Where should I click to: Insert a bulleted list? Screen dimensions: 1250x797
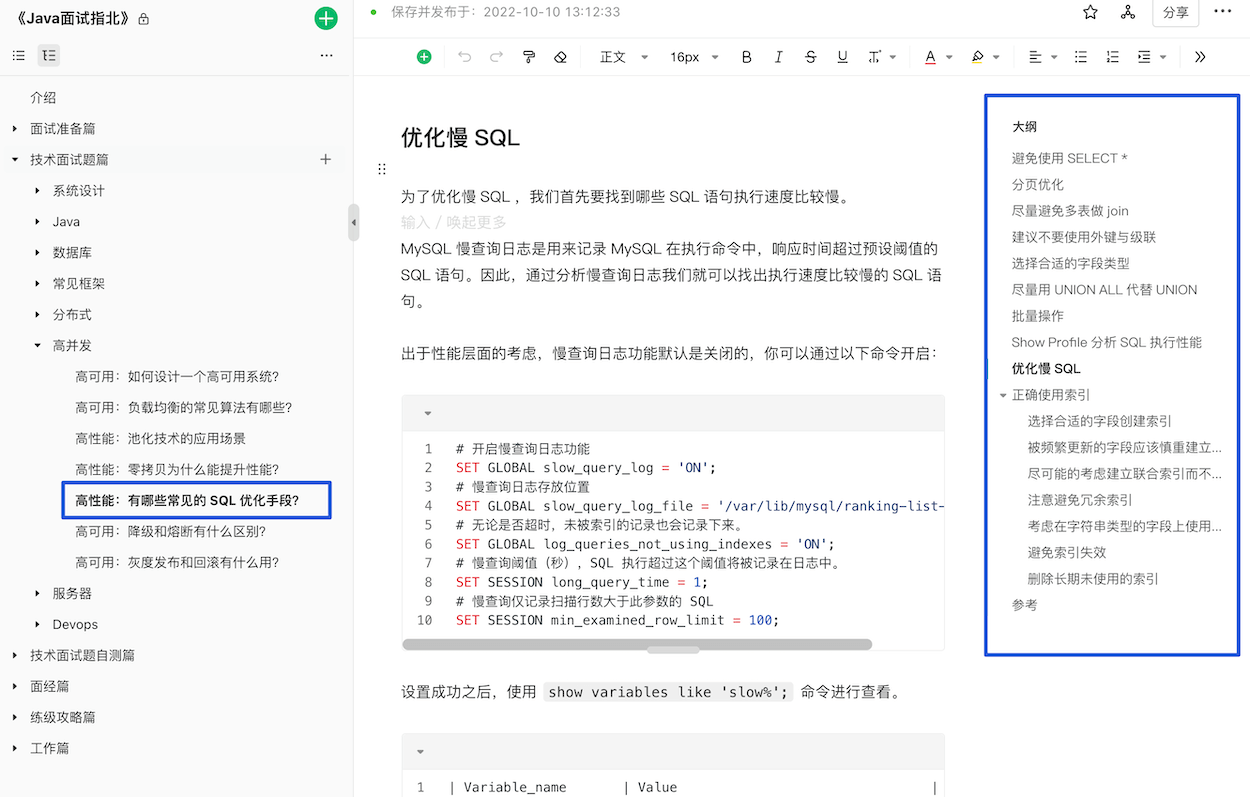(1080, 57)
